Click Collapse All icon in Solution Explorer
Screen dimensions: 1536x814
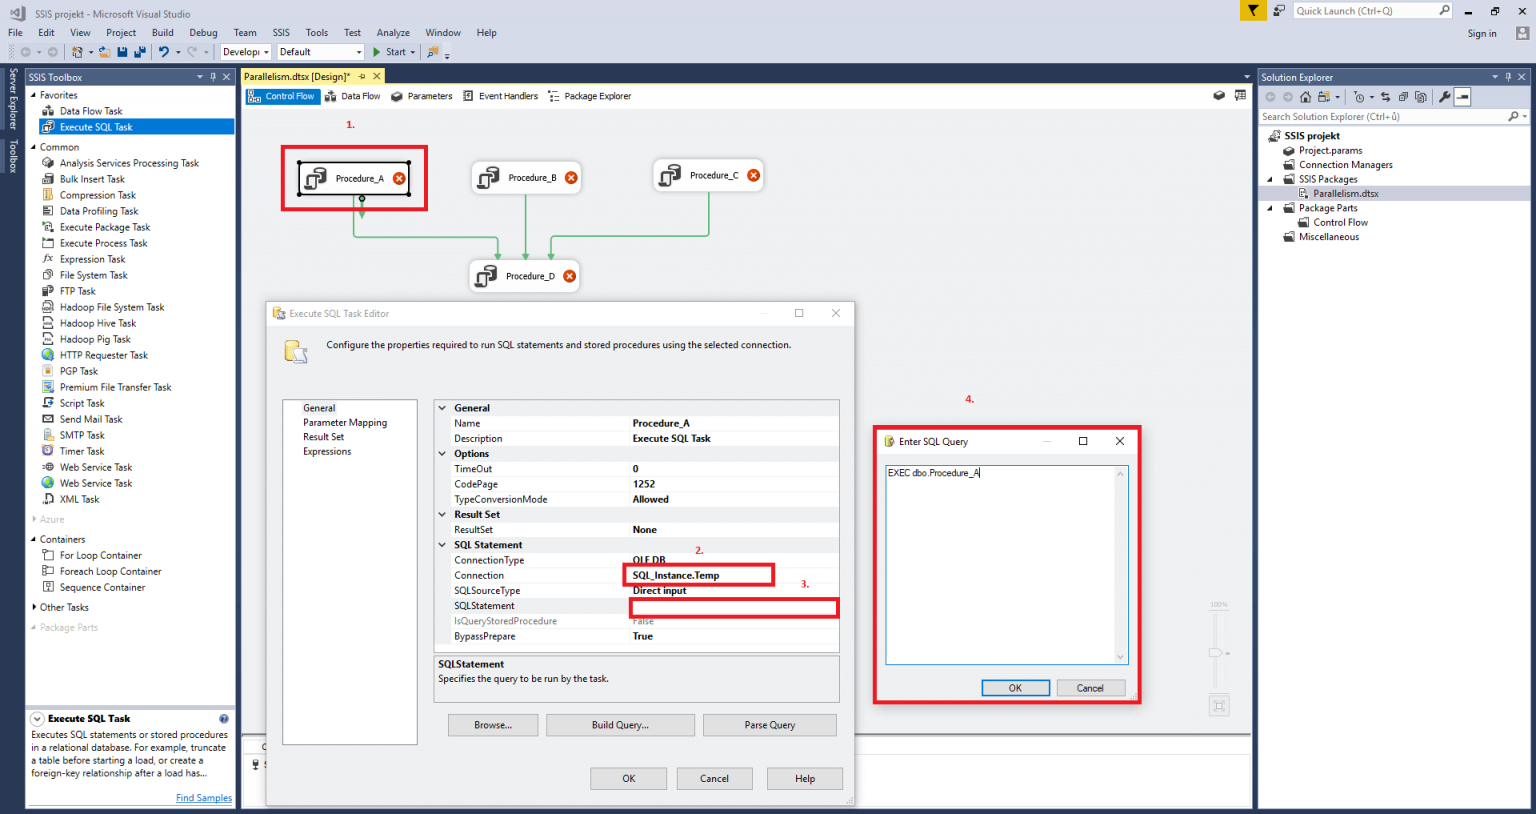click(1403, 97)
